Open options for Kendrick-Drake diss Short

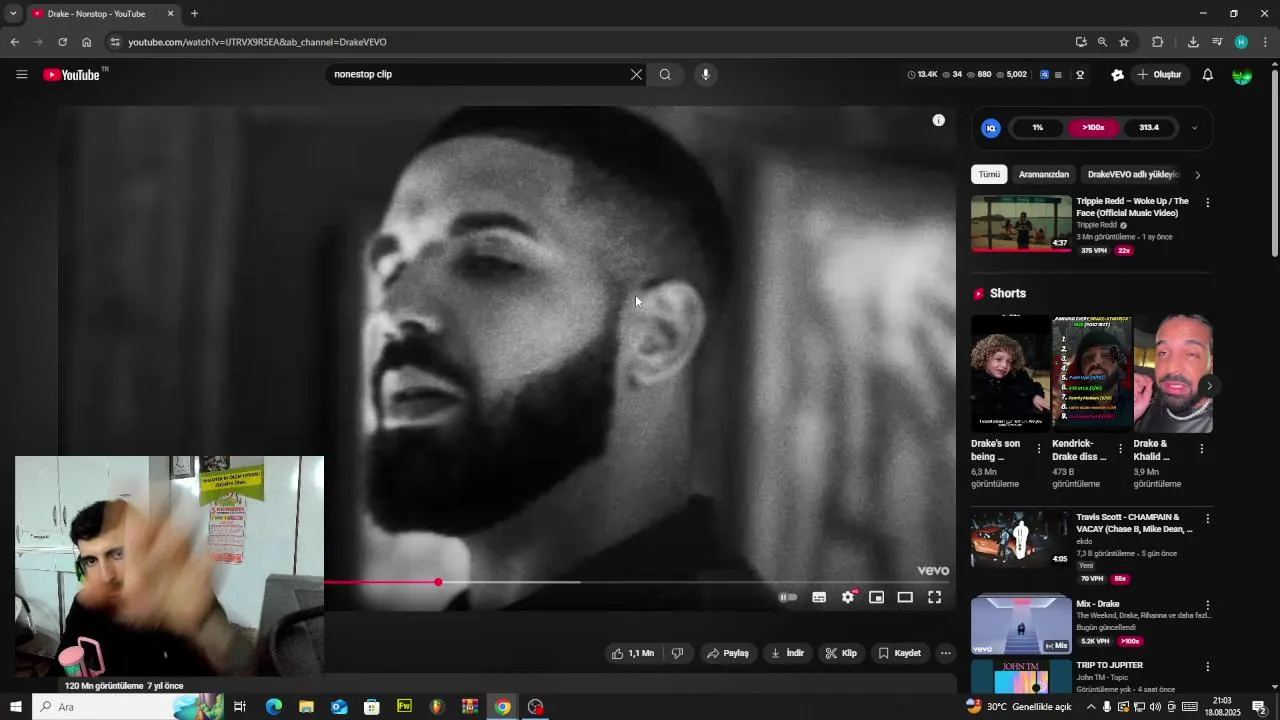pyautogui.click(x=1120, y=449)
